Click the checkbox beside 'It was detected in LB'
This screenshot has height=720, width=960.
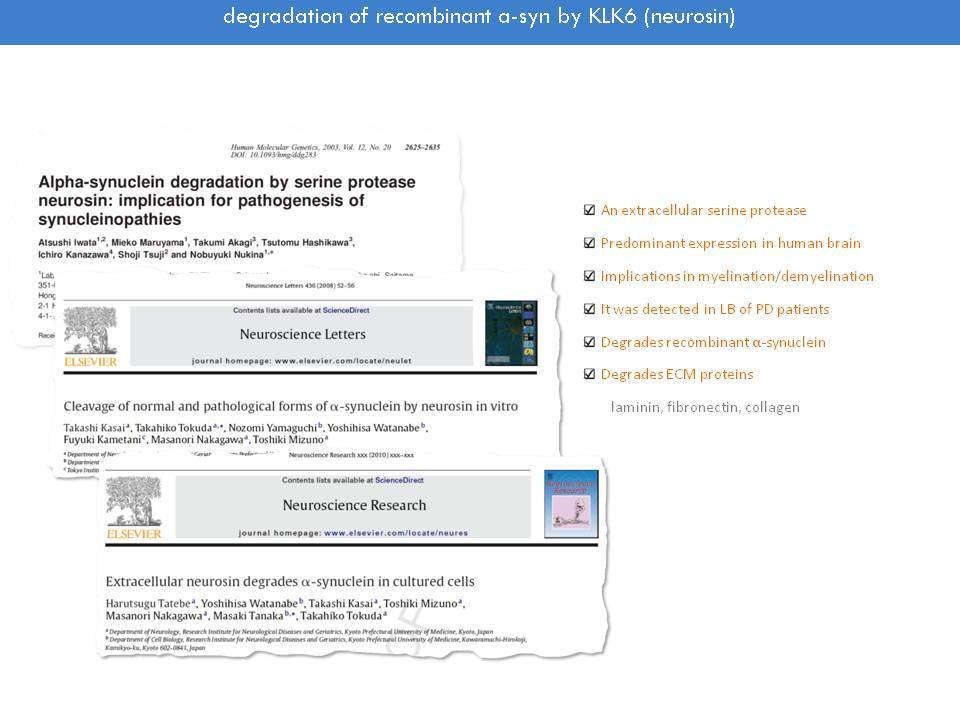point(589,309)
